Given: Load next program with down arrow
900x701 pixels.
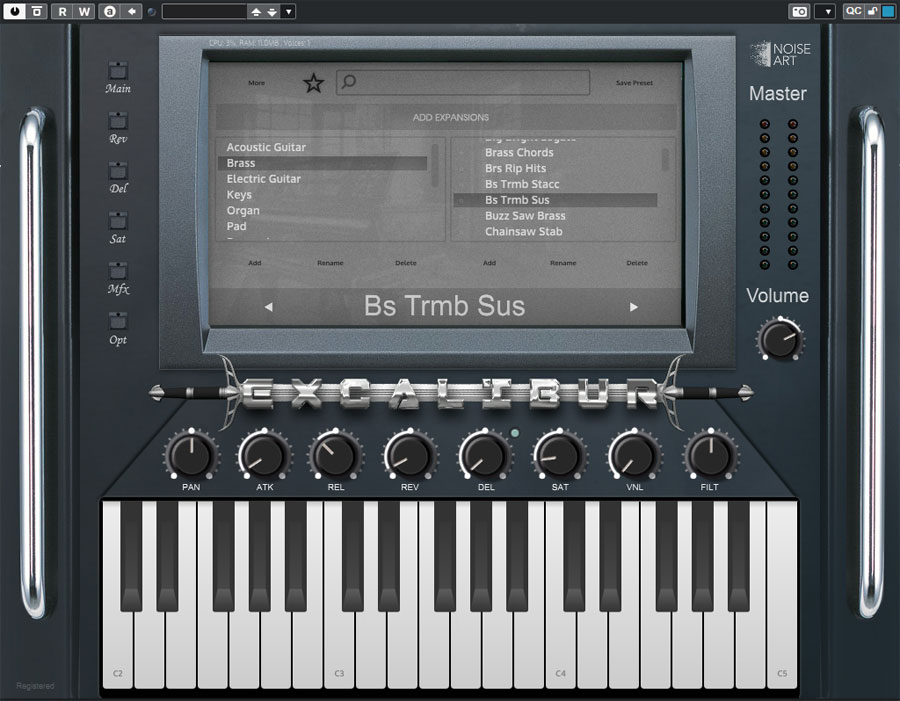Looking at the screenshot, I should pos(272,11).
